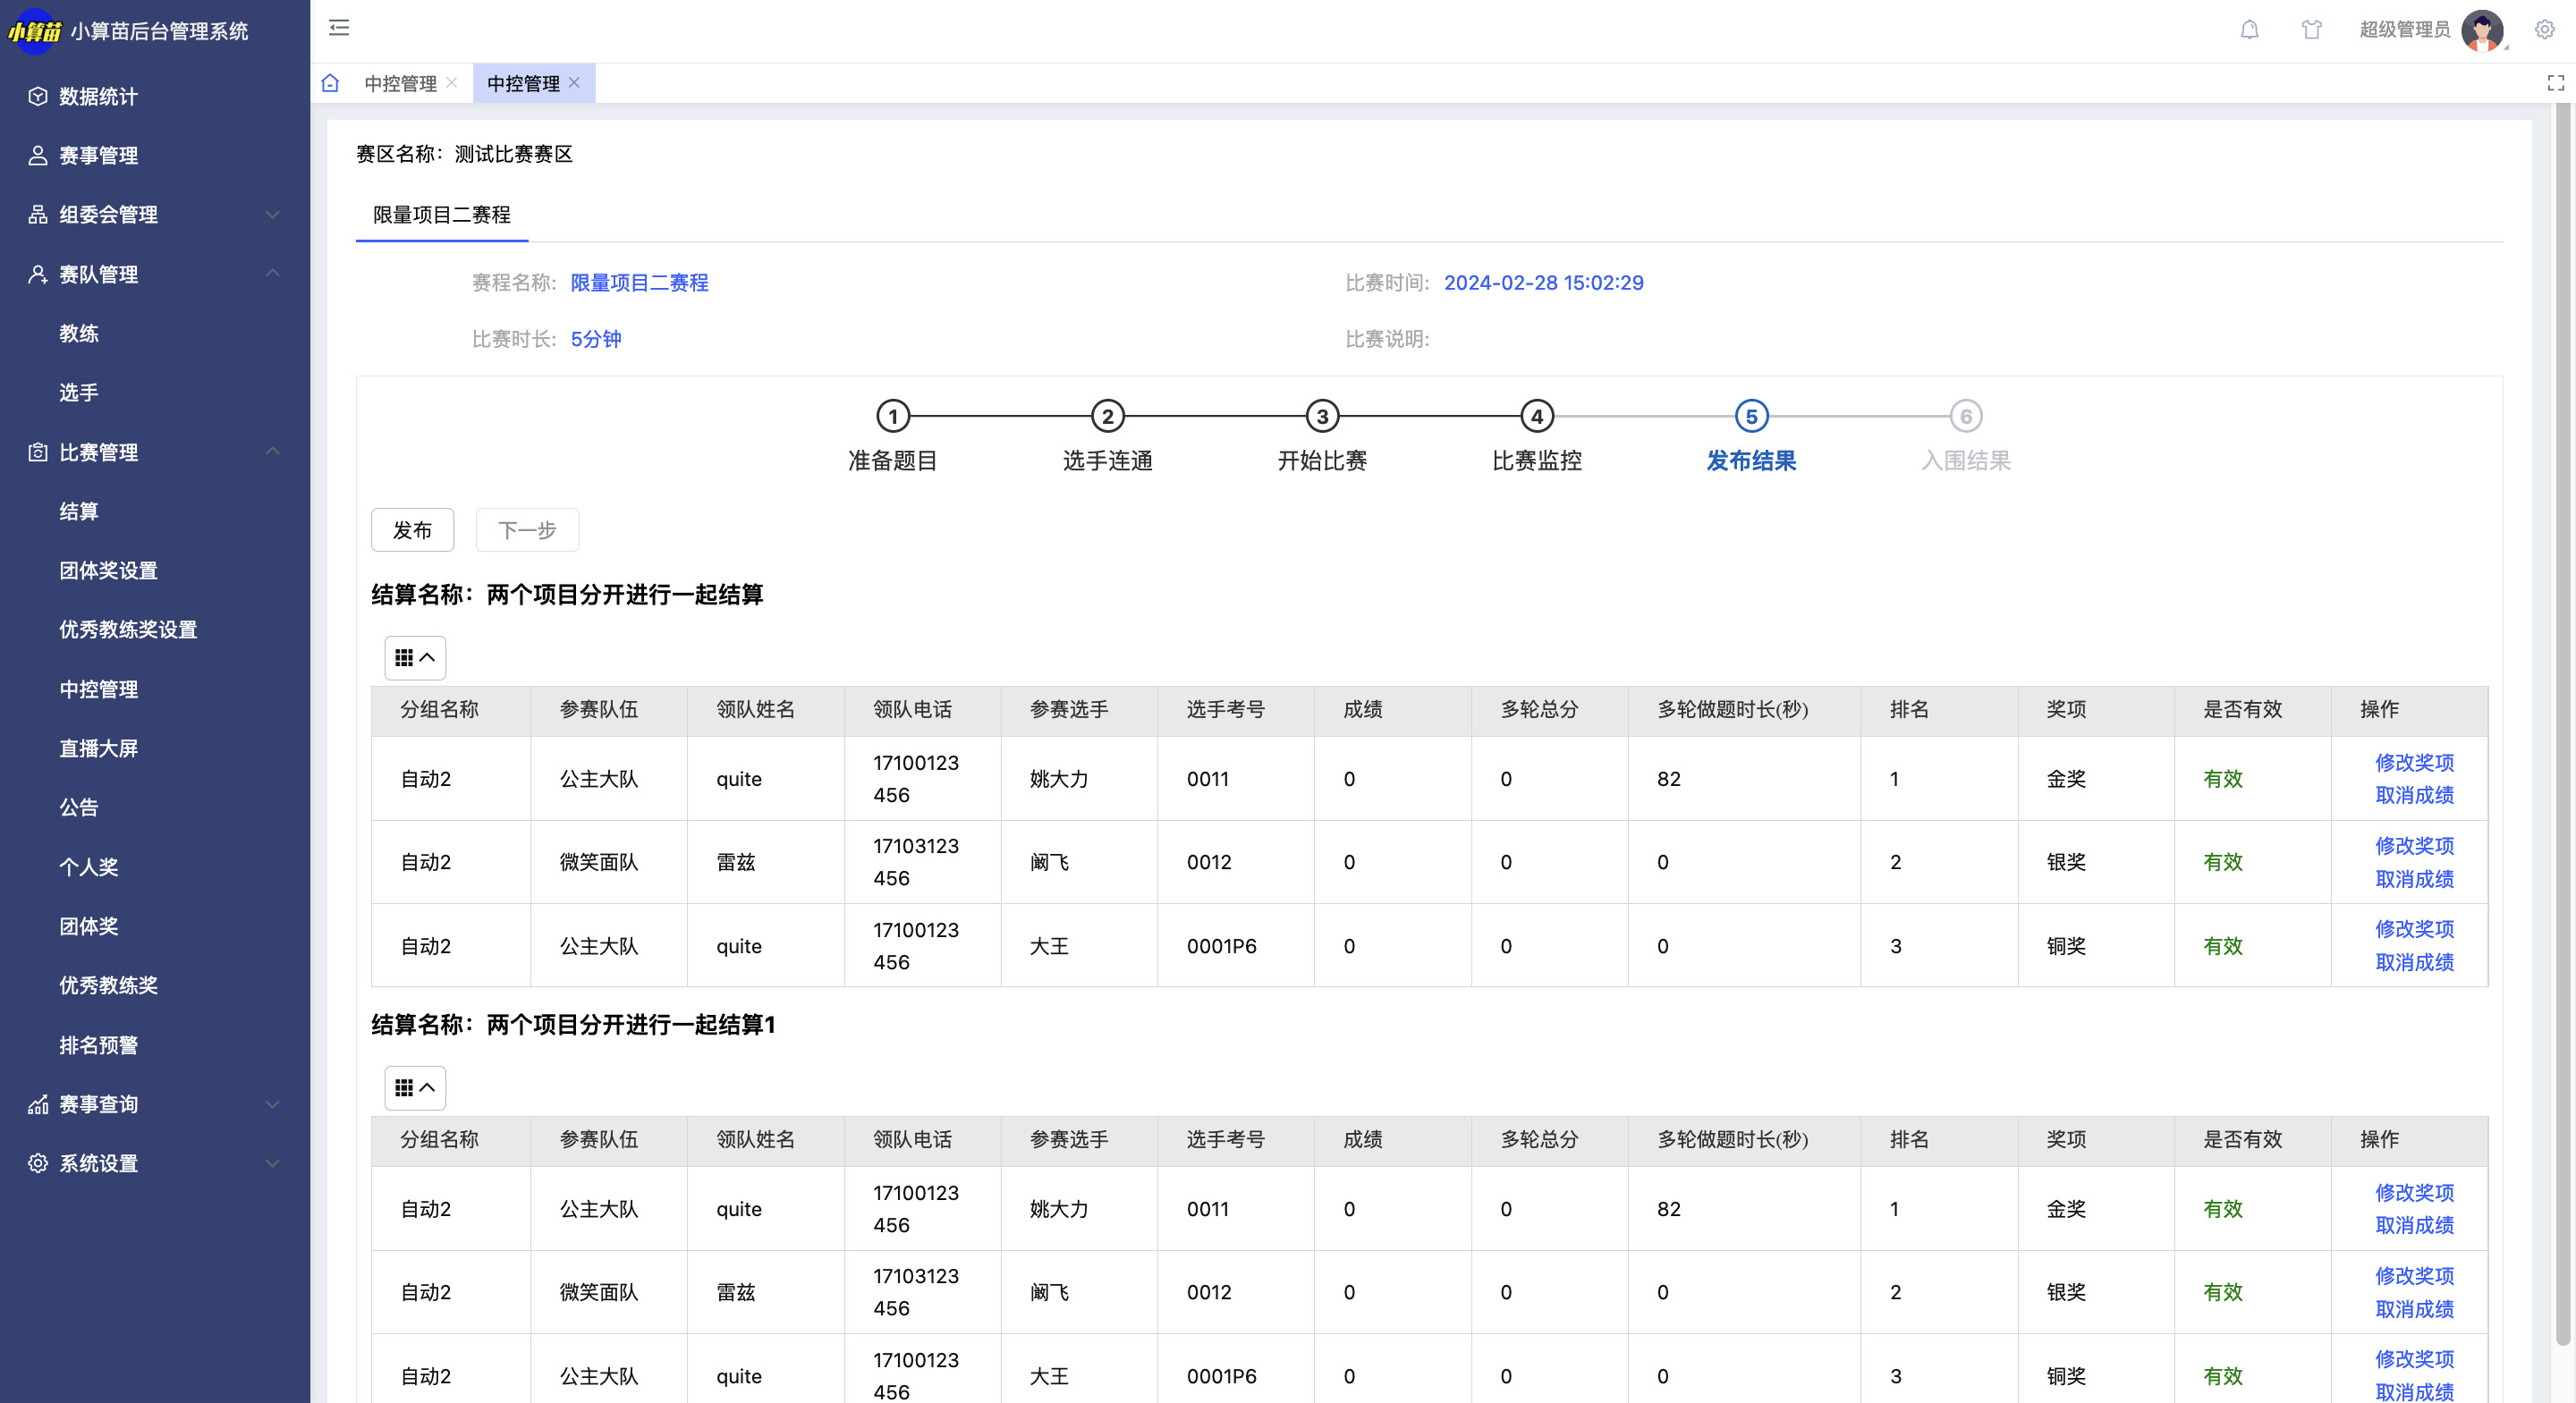Open column settings for the second results table
The width and height of the screenshot is (2576, 1403).
pyautogui.click(x=415, y=1087)
